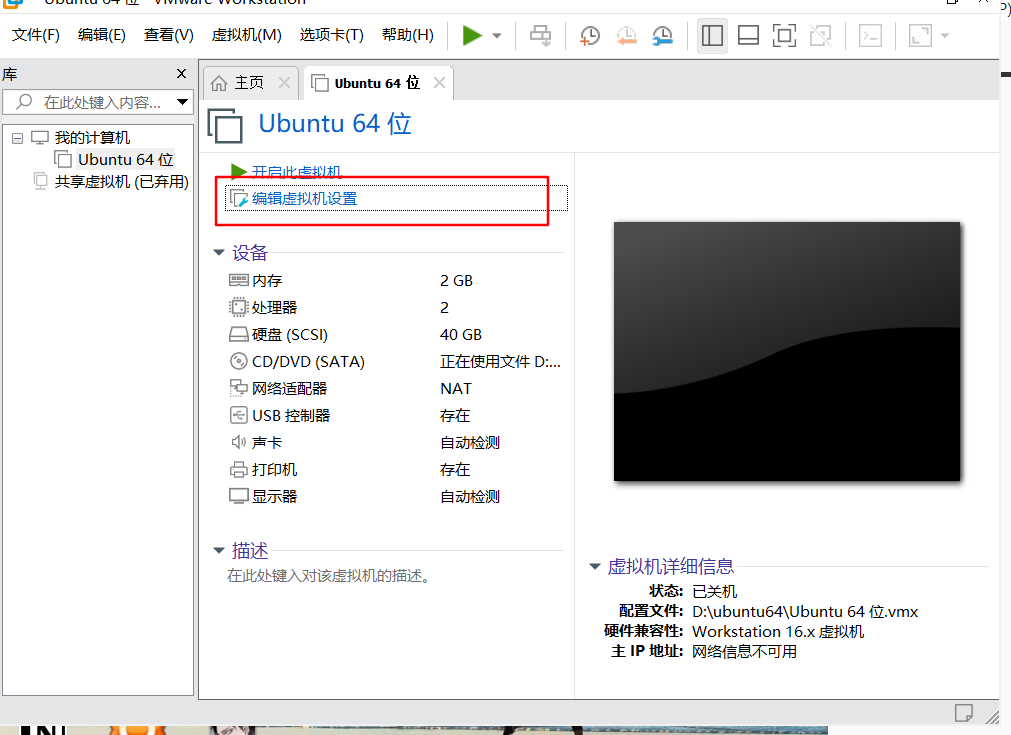Click the 内存 memory chip icon
This screenshot has width=1011, height=735.
(239, 280)
